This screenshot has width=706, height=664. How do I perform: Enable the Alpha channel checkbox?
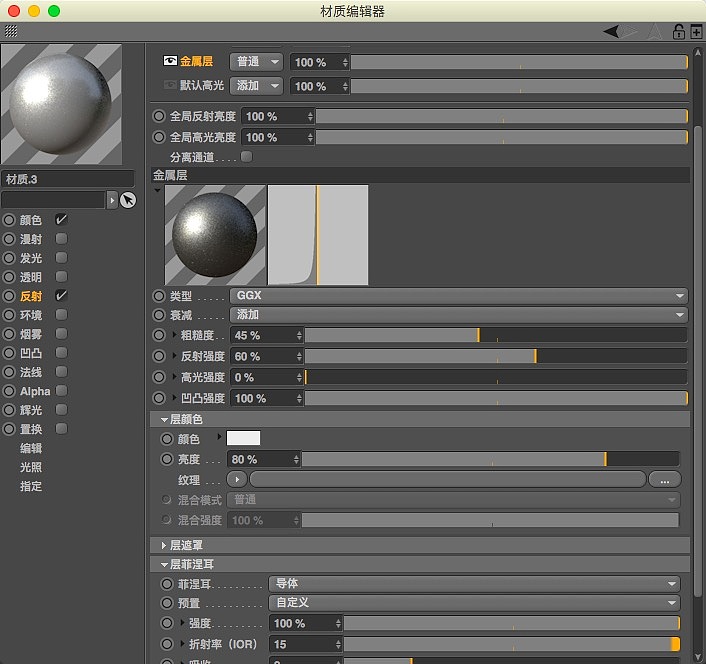[61, 390]
